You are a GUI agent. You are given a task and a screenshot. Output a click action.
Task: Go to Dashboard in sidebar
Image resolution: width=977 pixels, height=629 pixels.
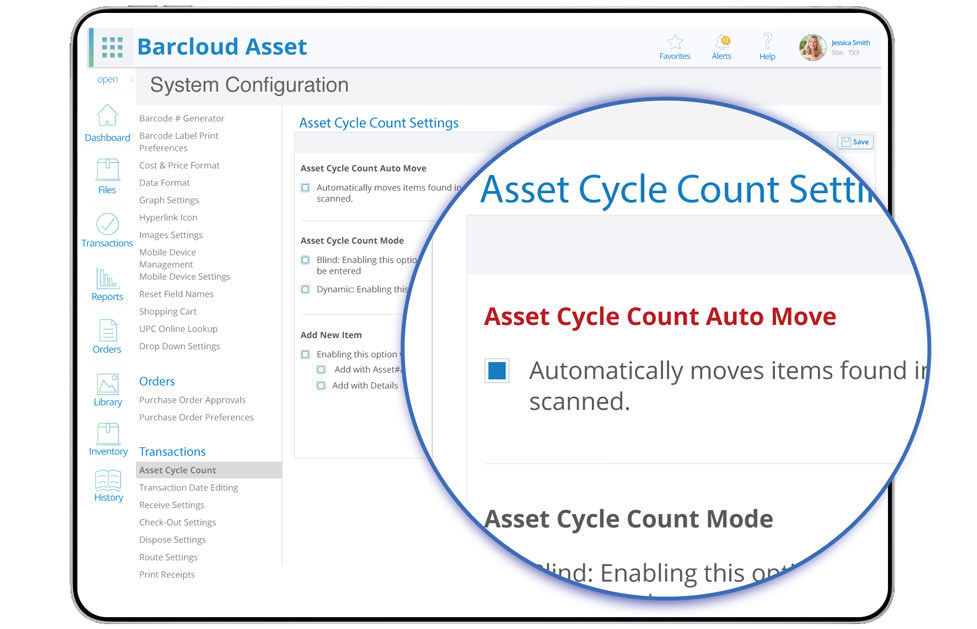pyautogui.click(x=107, y=123)
